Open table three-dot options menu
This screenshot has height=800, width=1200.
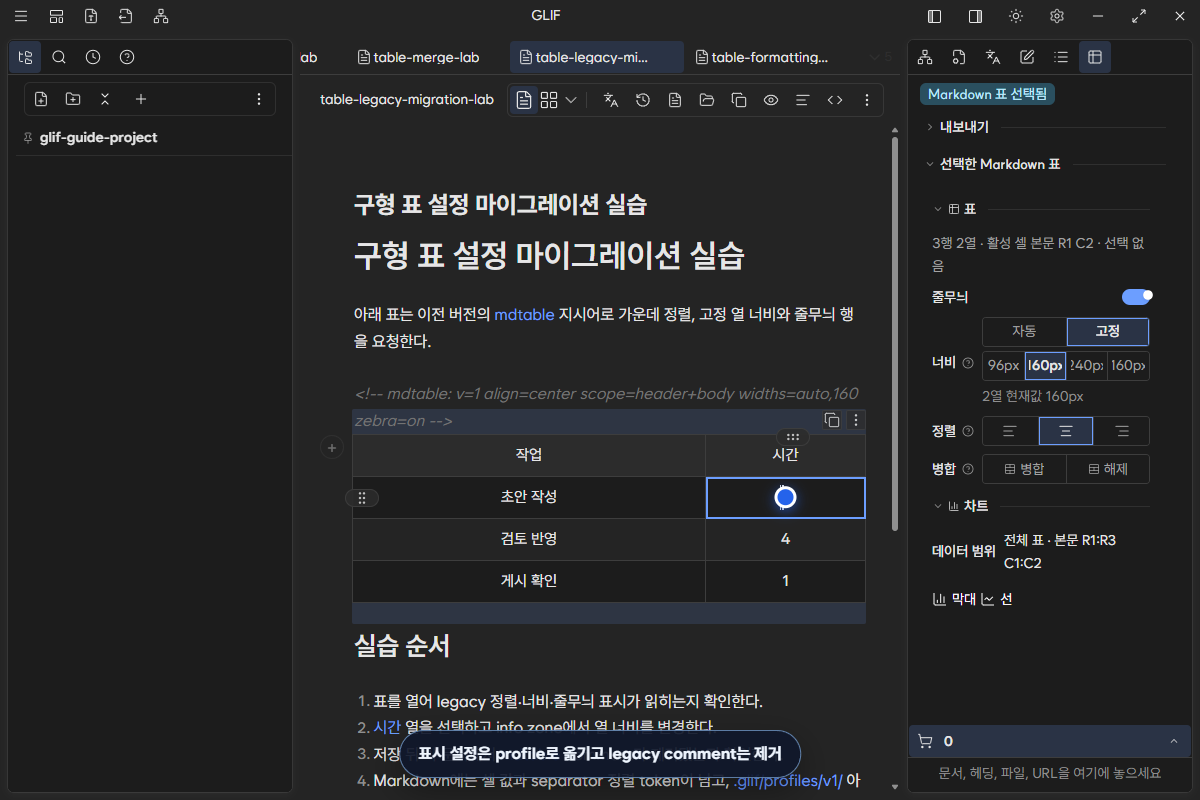coord(855,420)
